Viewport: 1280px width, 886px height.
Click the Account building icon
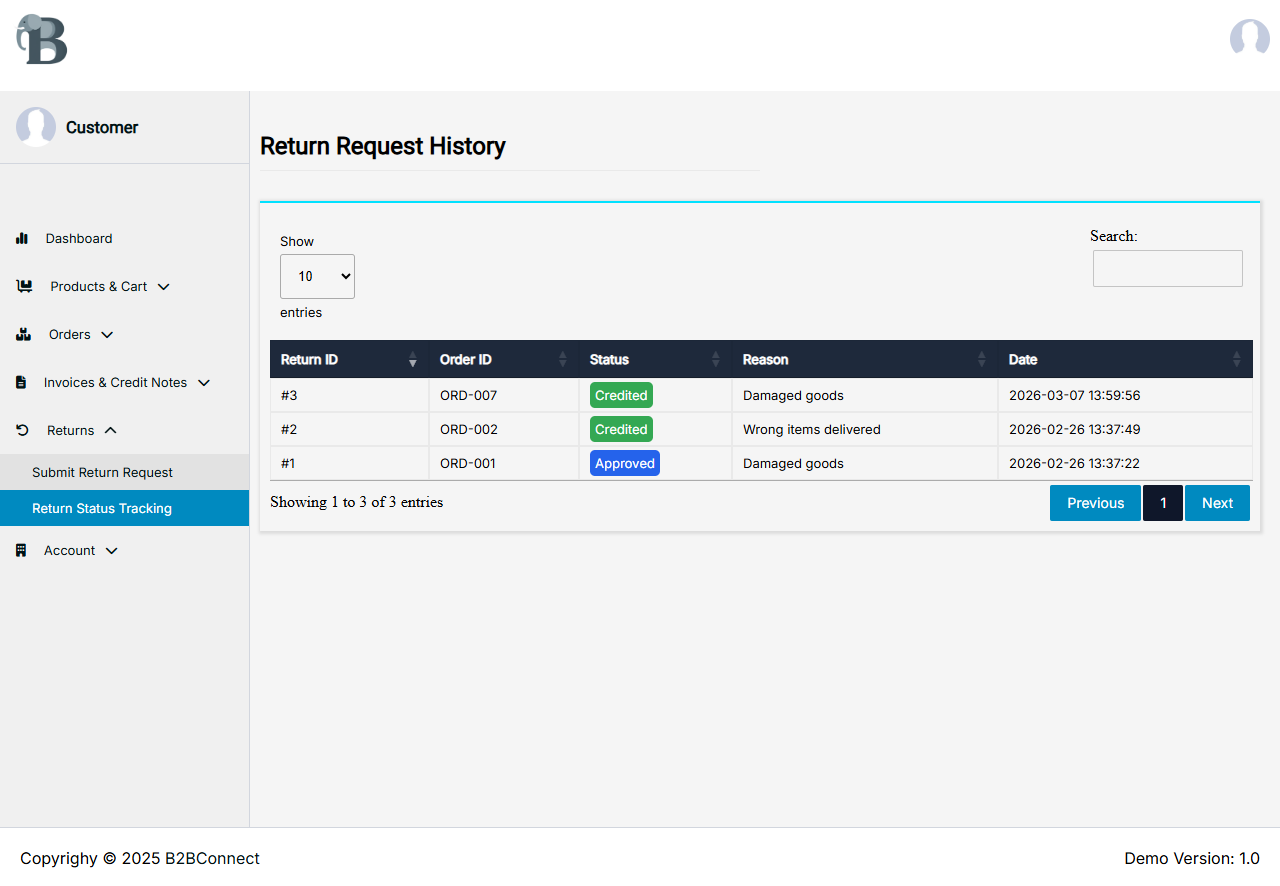pos(21,550)
